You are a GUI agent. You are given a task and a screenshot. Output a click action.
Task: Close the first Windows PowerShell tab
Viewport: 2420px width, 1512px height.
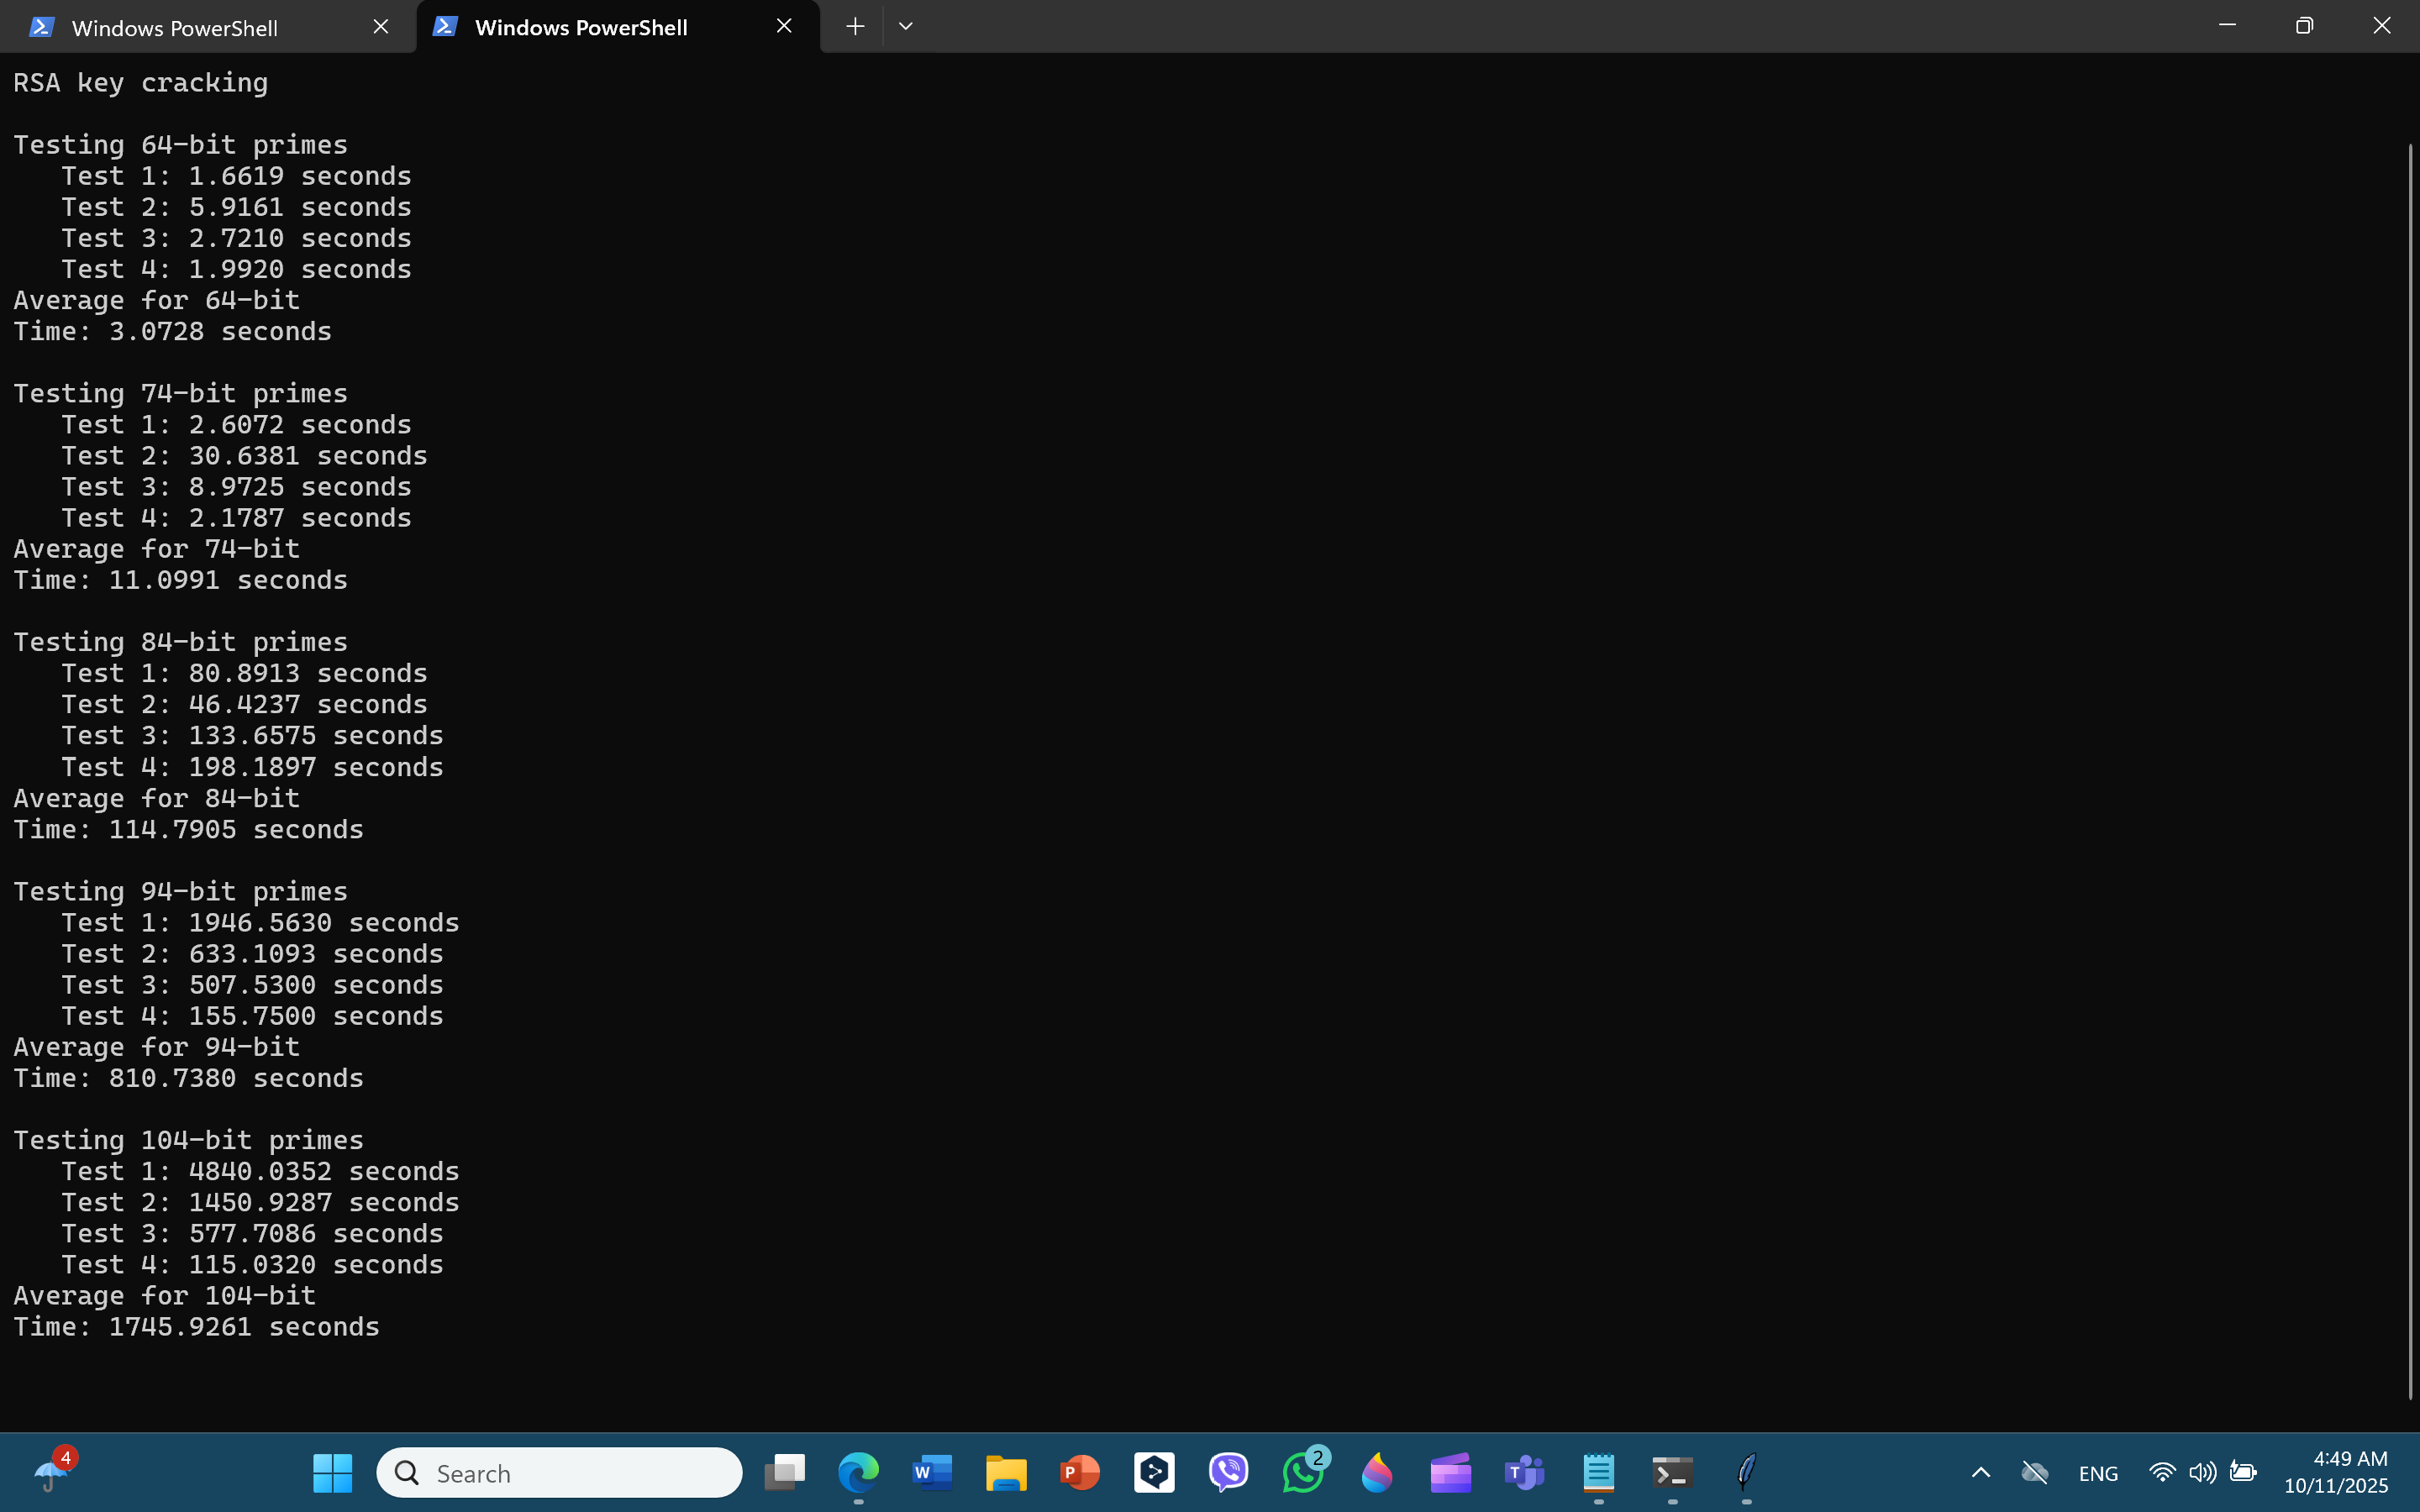coord(381,27)
